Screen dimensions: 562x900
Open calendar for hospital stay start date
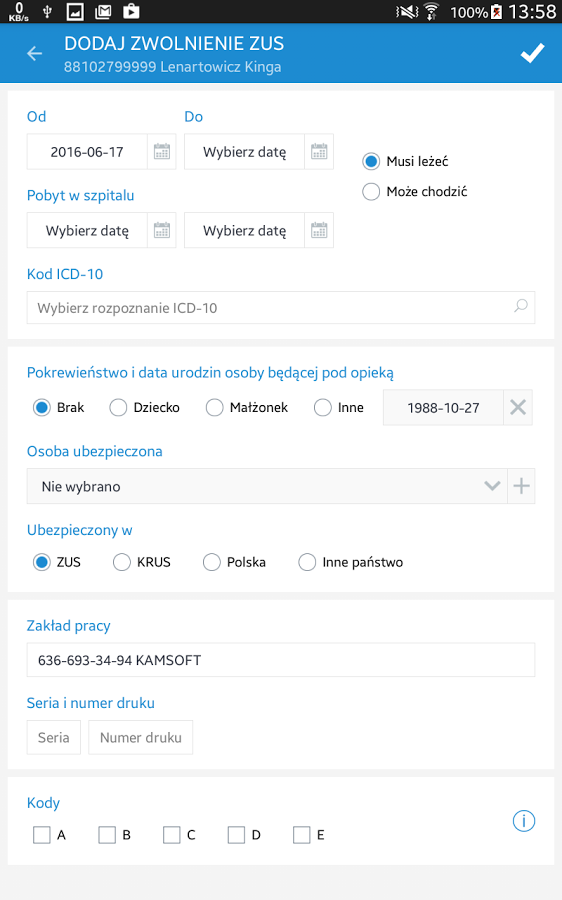(x=162, y=230)
